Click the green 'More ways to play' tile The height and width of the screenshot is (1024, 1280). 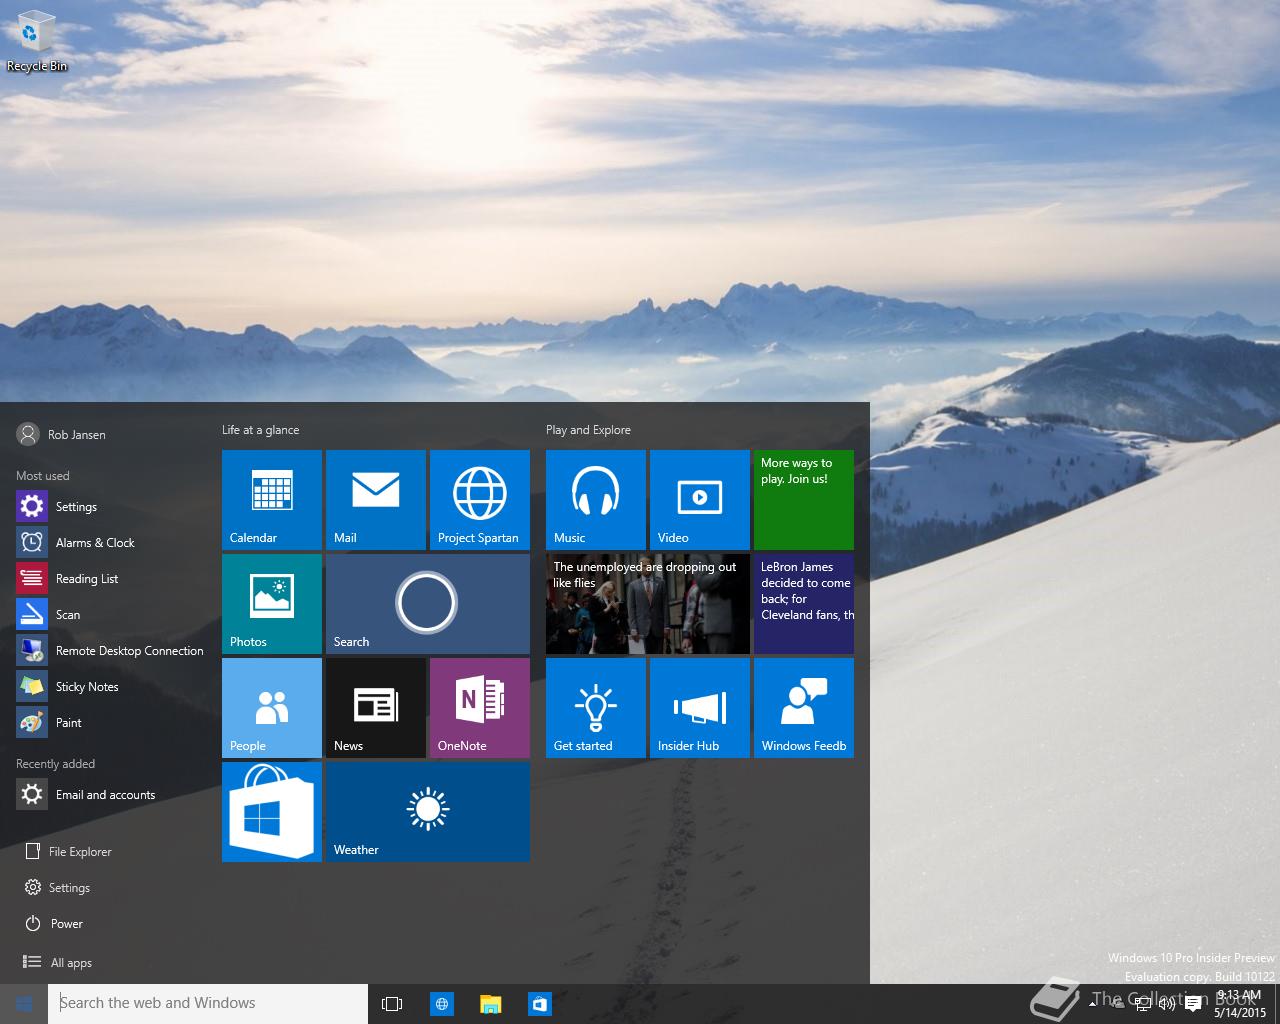point(804,500)
